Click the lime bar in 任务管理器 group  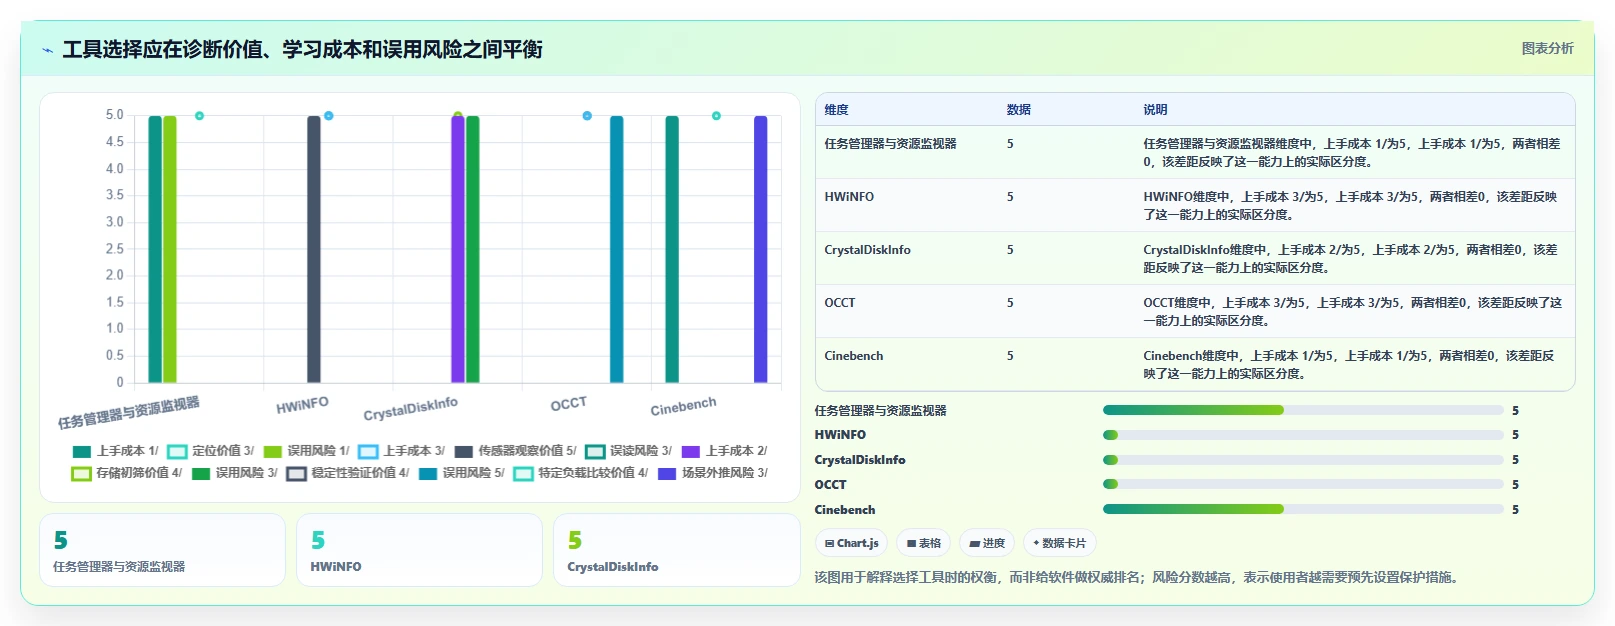[170, 249]
